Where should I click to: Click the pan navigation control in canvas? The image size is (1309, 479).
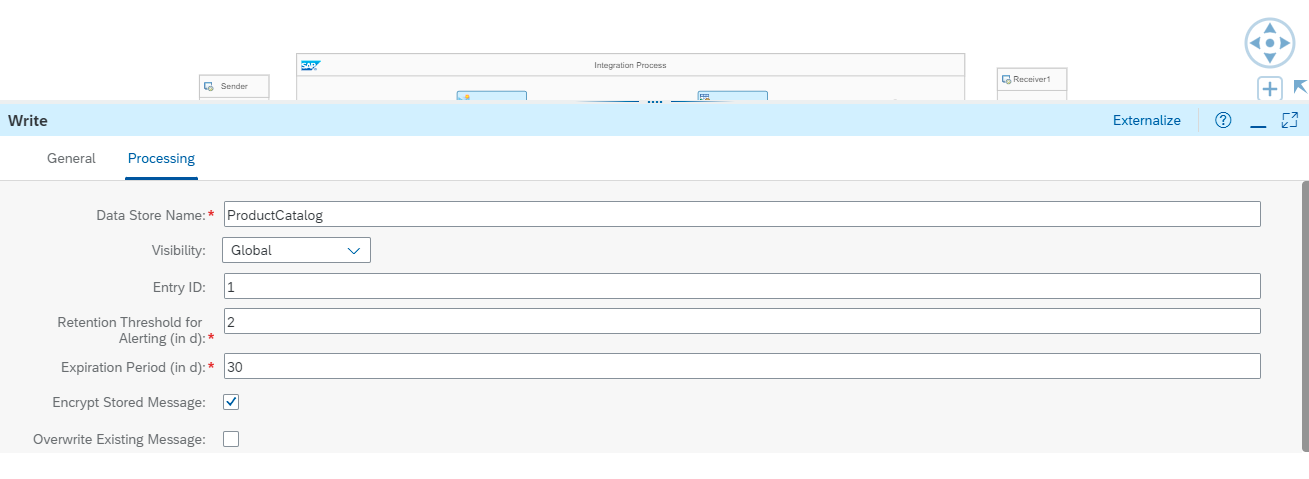[x=1269, y=43]
